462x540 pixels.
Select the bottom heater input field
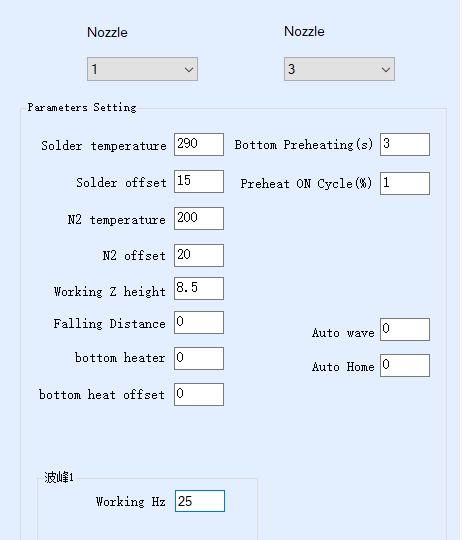pos(199,358)
